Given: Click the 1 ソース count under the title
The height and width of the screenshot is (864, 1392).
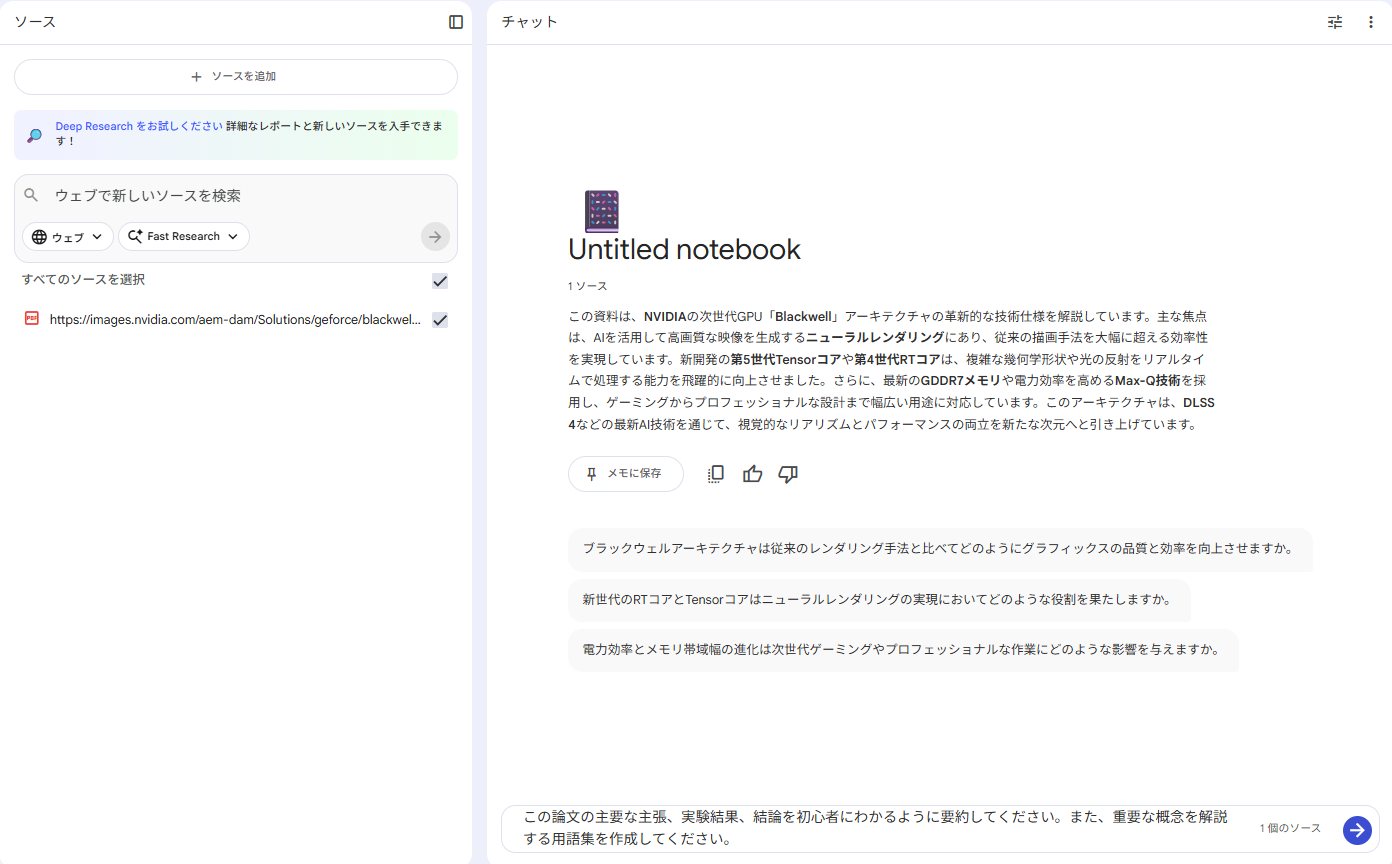Looking at the screenshot, I should click(x=587, y=286).
